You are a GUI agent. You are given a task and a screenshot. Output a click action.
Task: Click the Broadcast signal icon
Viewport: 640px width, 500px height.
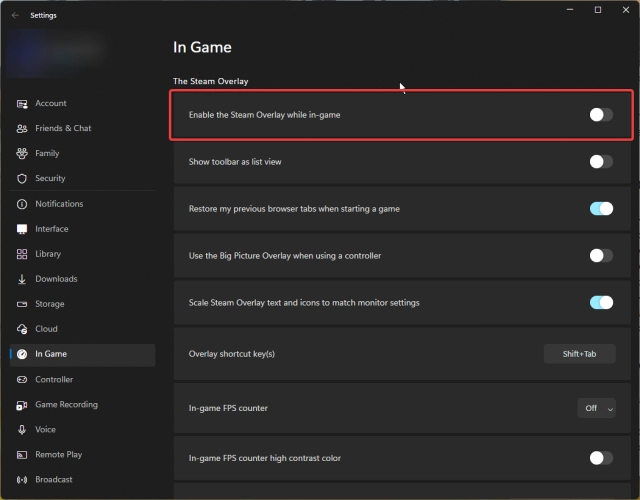click(x=22, y=480)
